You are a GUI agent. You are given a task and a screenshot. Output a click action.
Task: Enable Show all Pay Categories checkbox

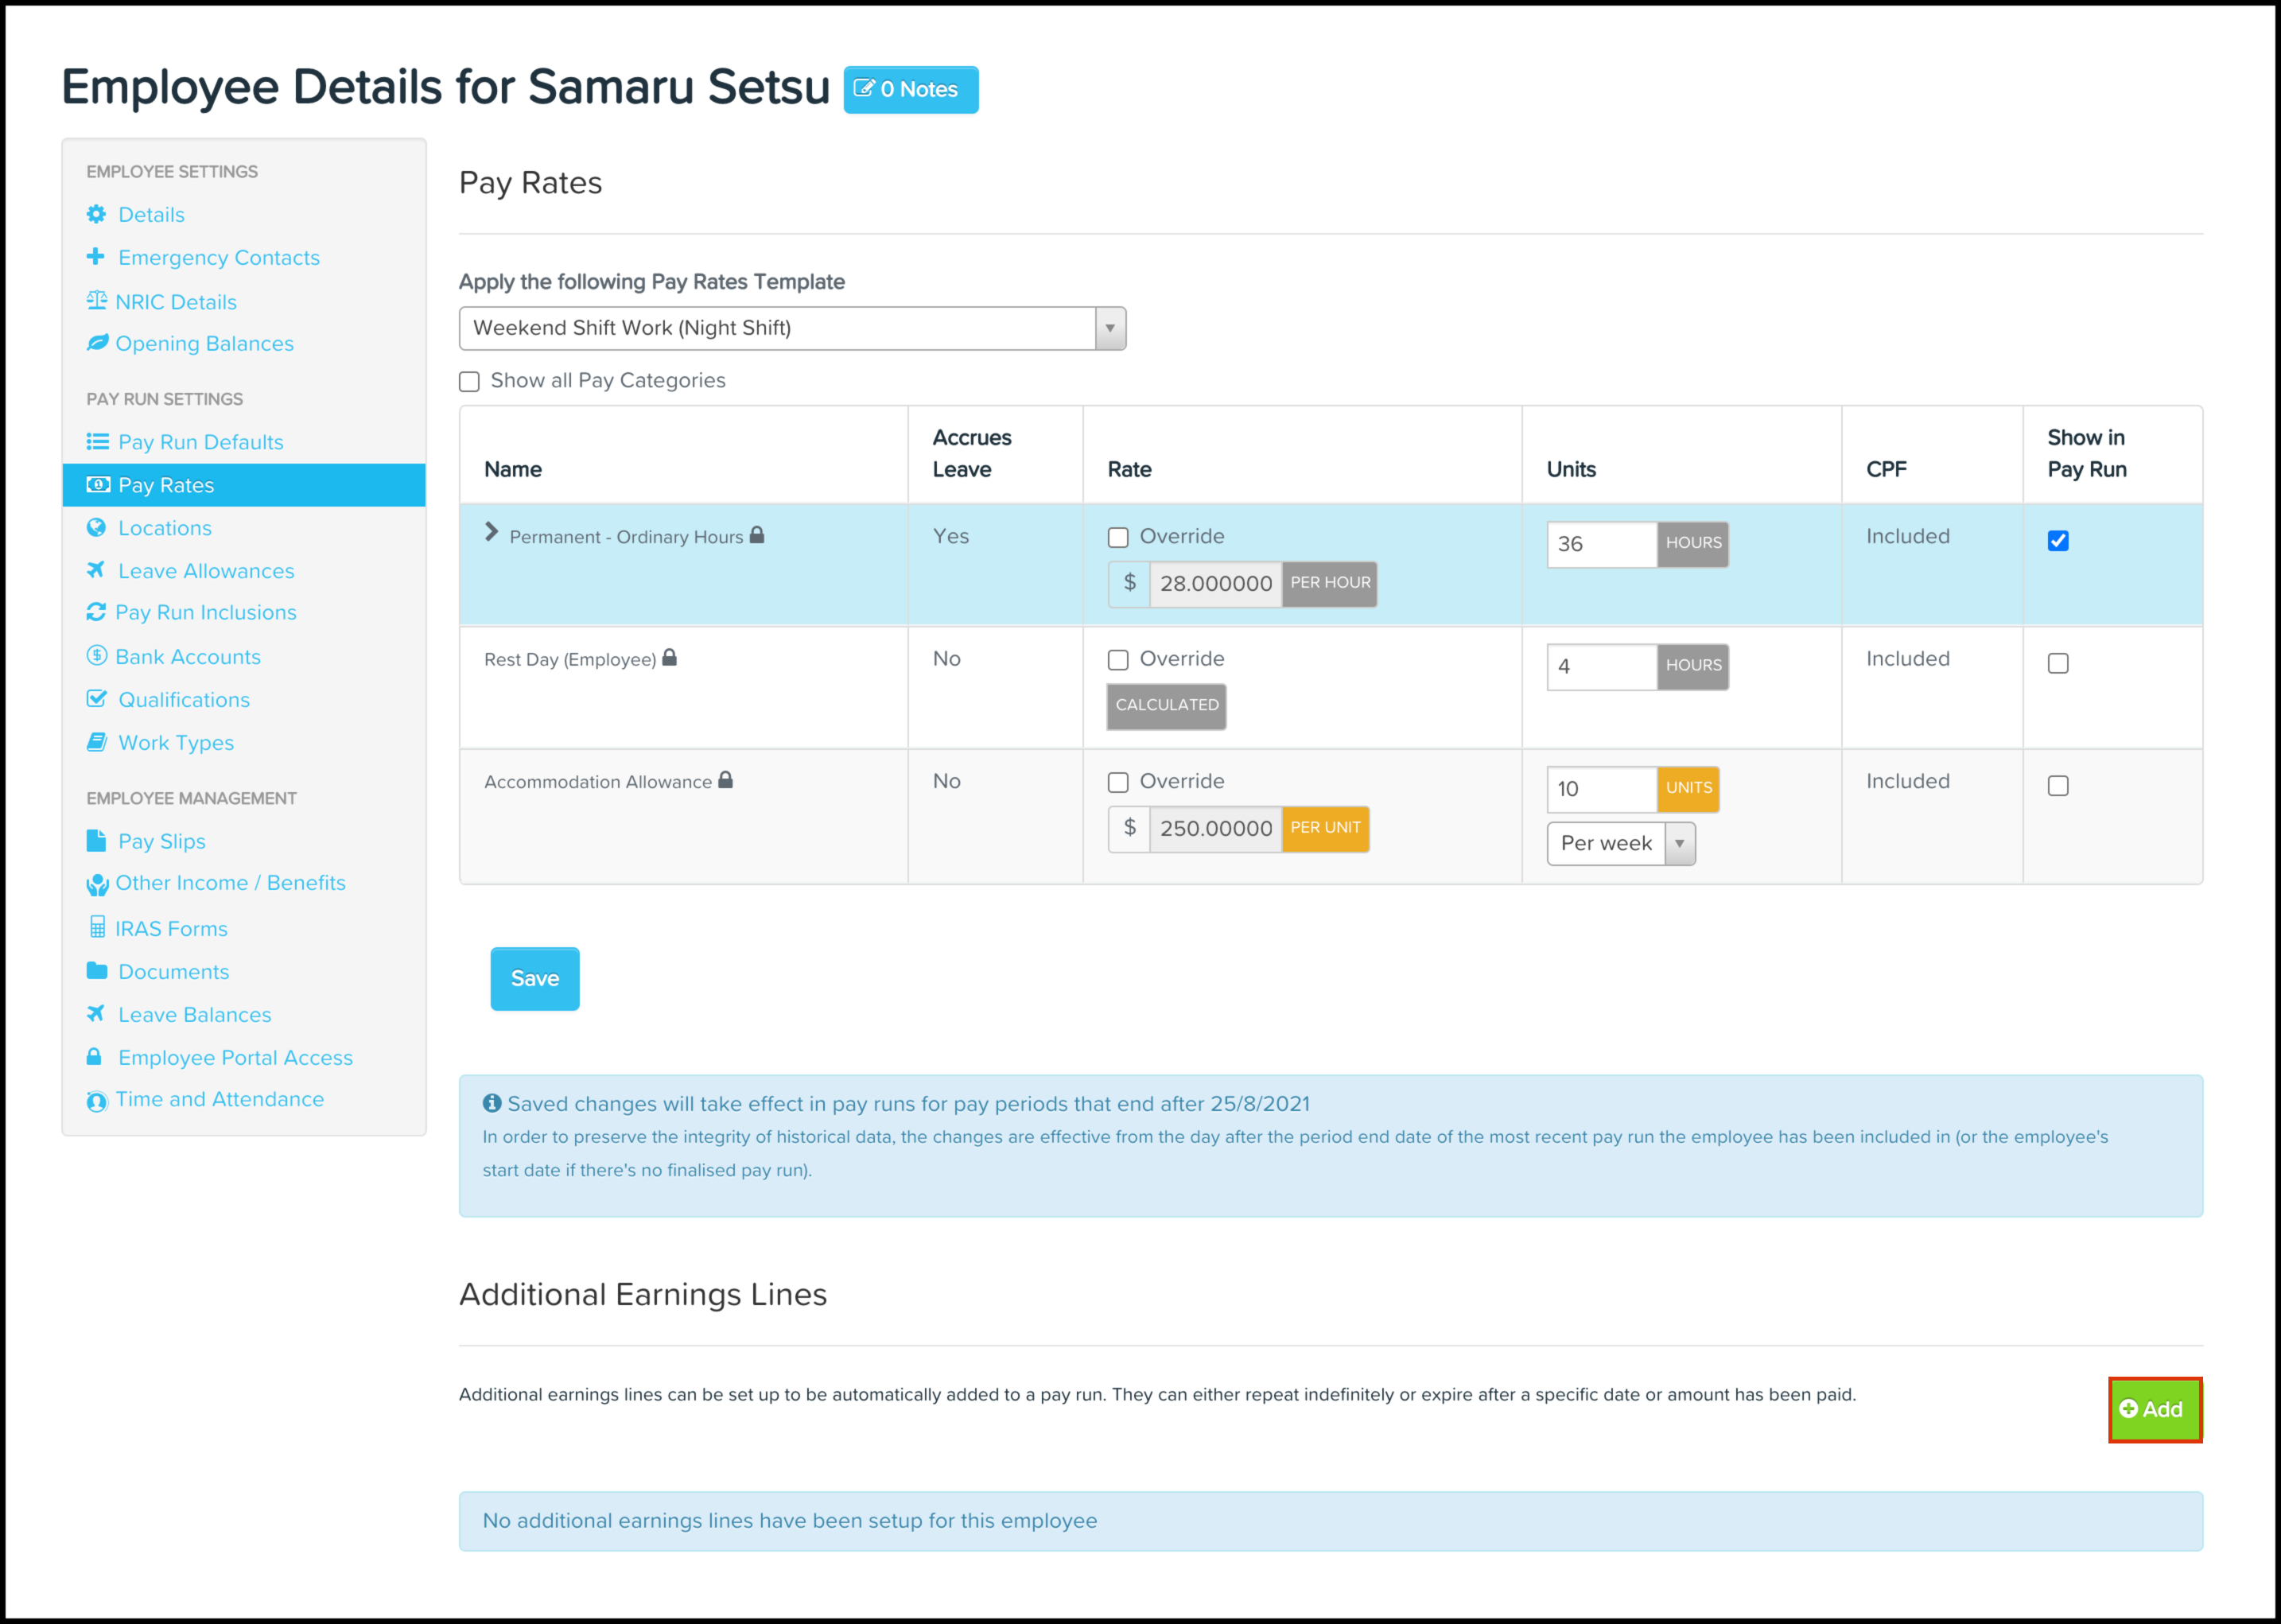tap(469, 382)
